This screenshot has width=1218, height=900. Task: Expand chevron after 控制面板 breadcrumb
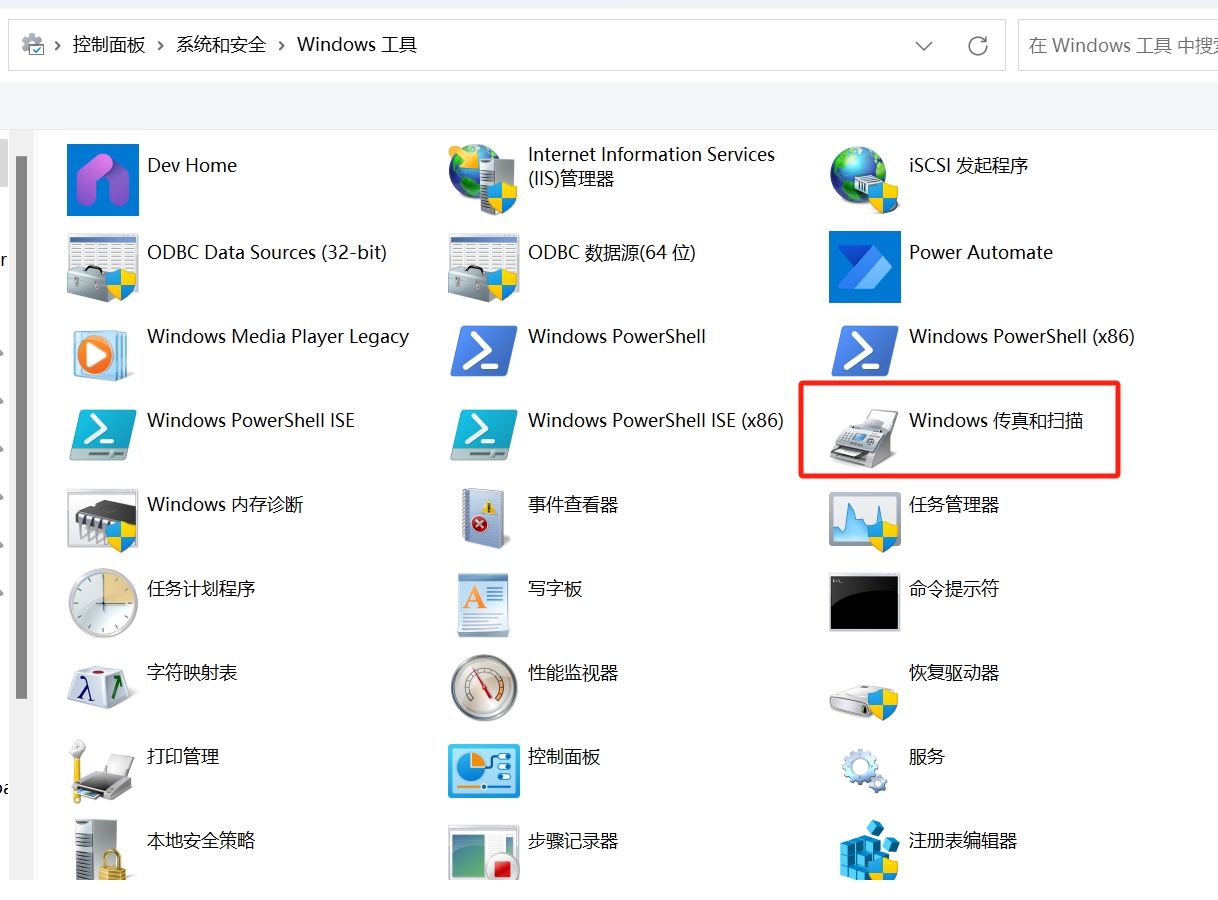tap(160, 45)
